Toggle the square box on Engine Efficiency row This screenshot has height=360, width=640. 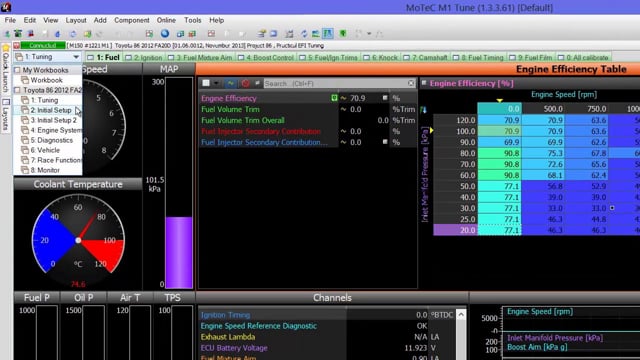coord(385,98)
